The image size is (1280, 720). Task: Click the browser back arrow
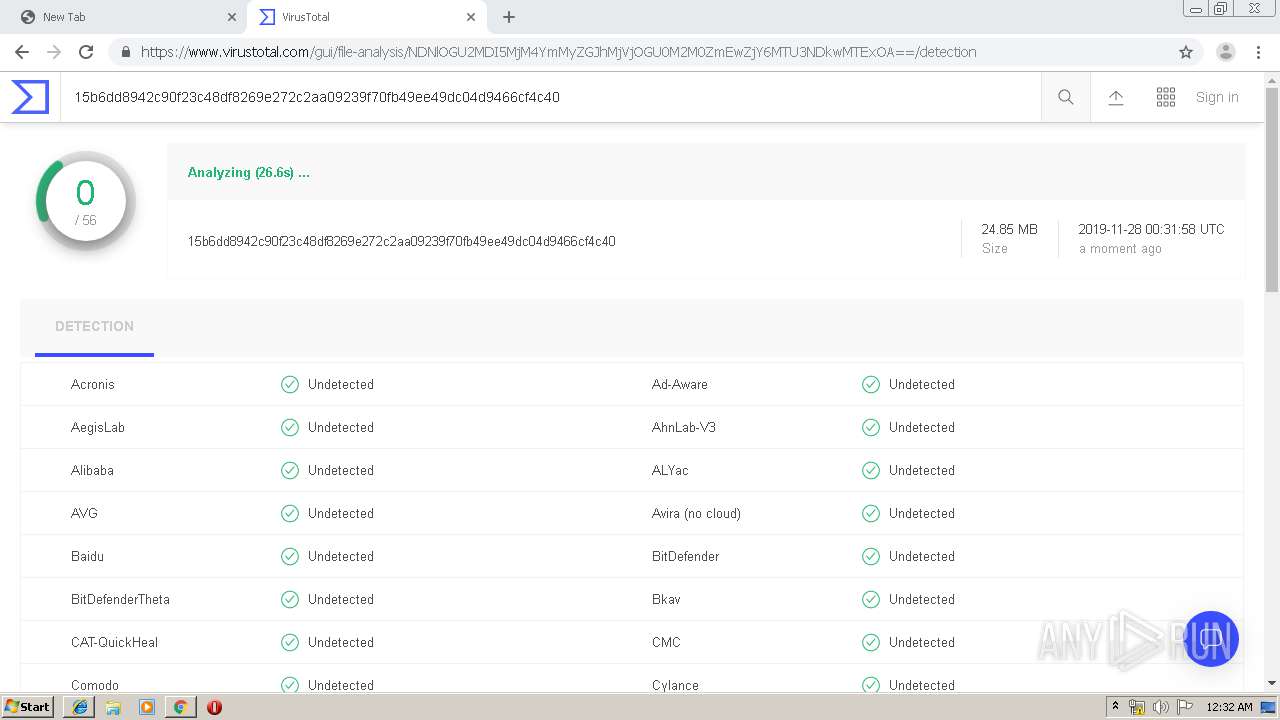click(x=22, y=52)
